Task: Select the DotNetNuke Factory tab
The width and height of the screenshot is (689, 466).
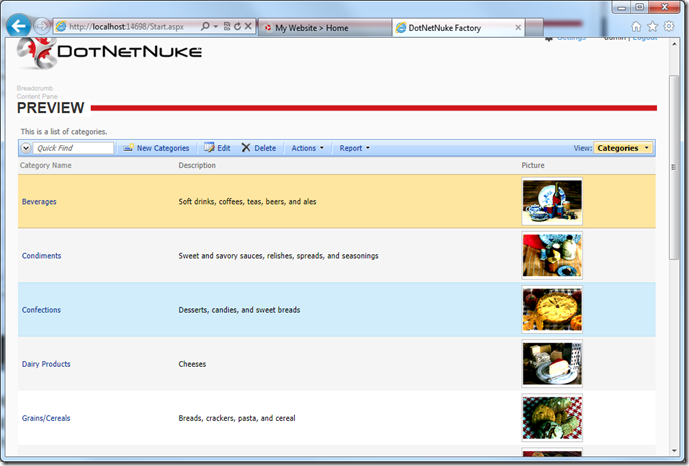Action: (458, 28)
